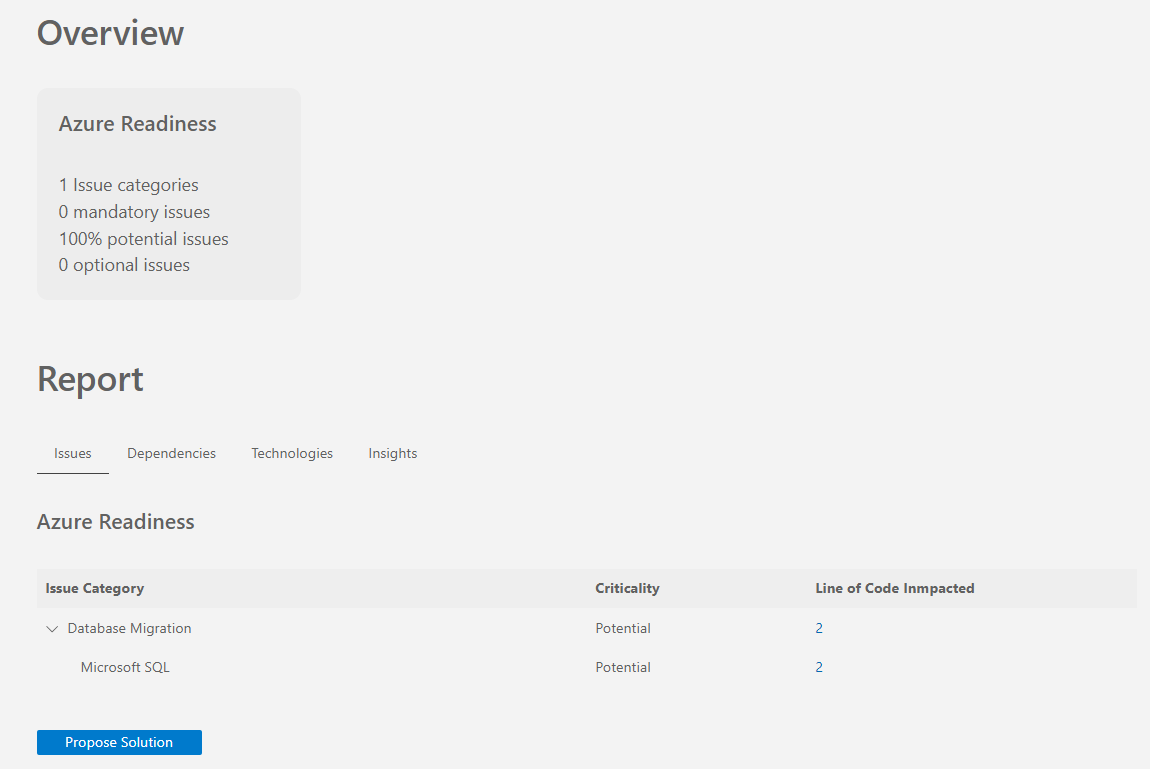Switch to the Issues tab
Screen dimensions: 1150x769
[x=73, y=454]
